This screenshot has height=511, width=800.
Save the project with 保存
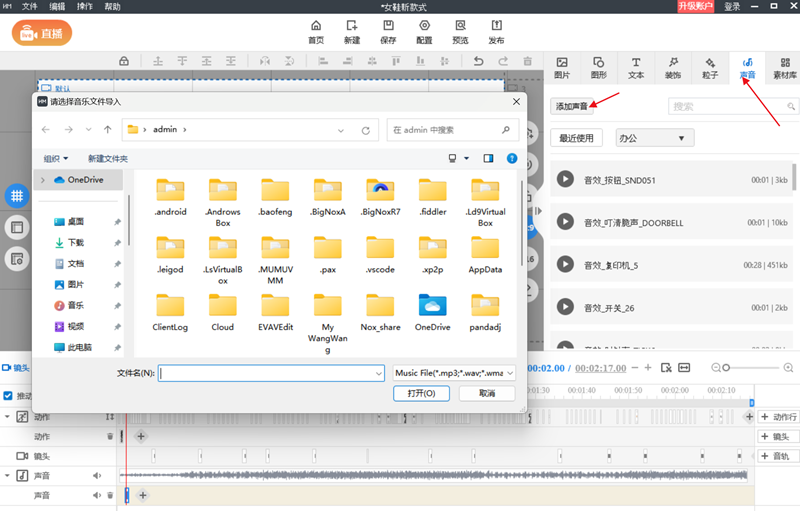388,32
